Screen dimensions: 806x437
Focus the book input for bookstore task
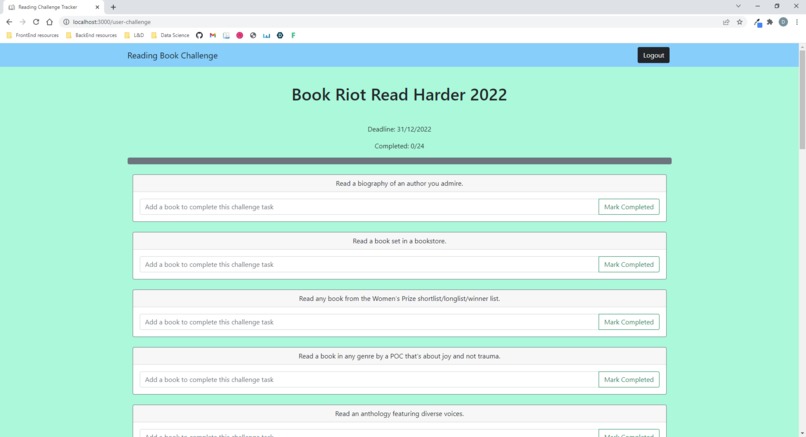(369, 264)
